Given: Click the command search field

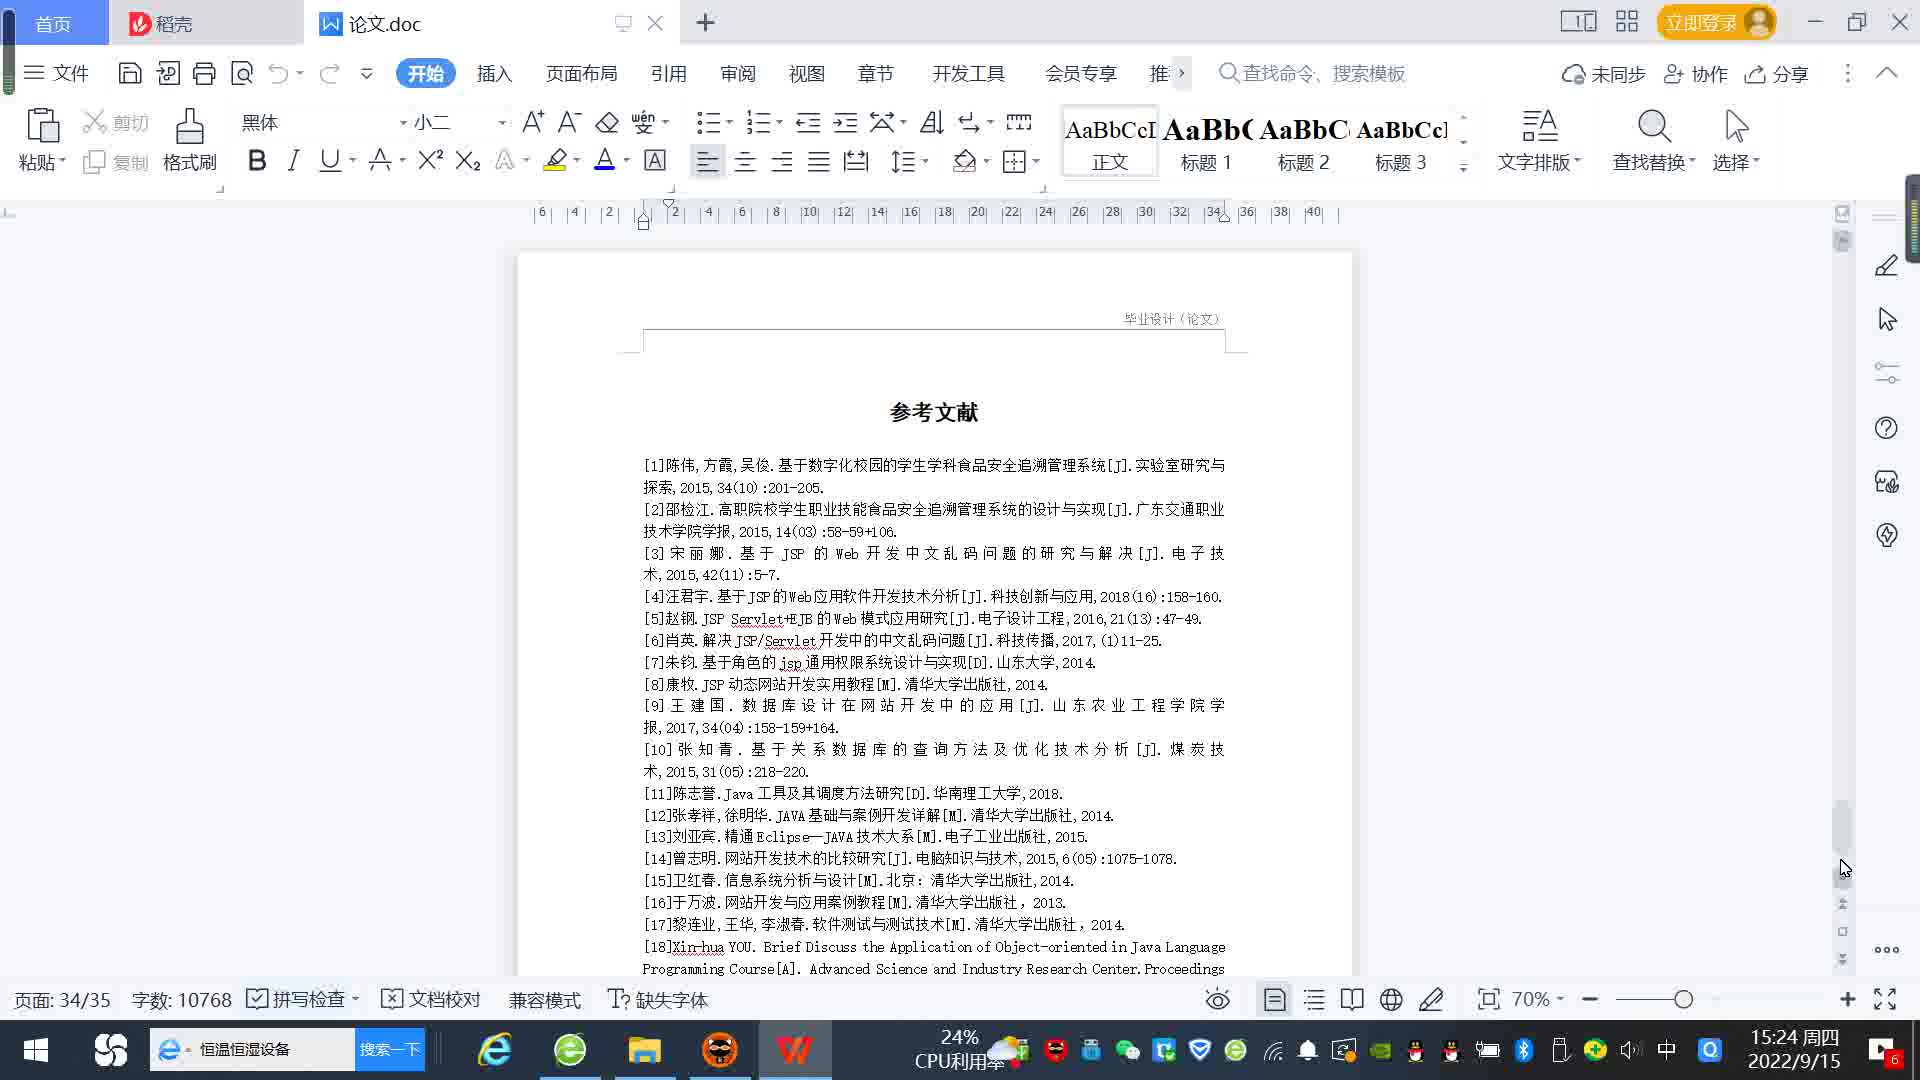Looking at the screenshot, I should pos(1322,73).
